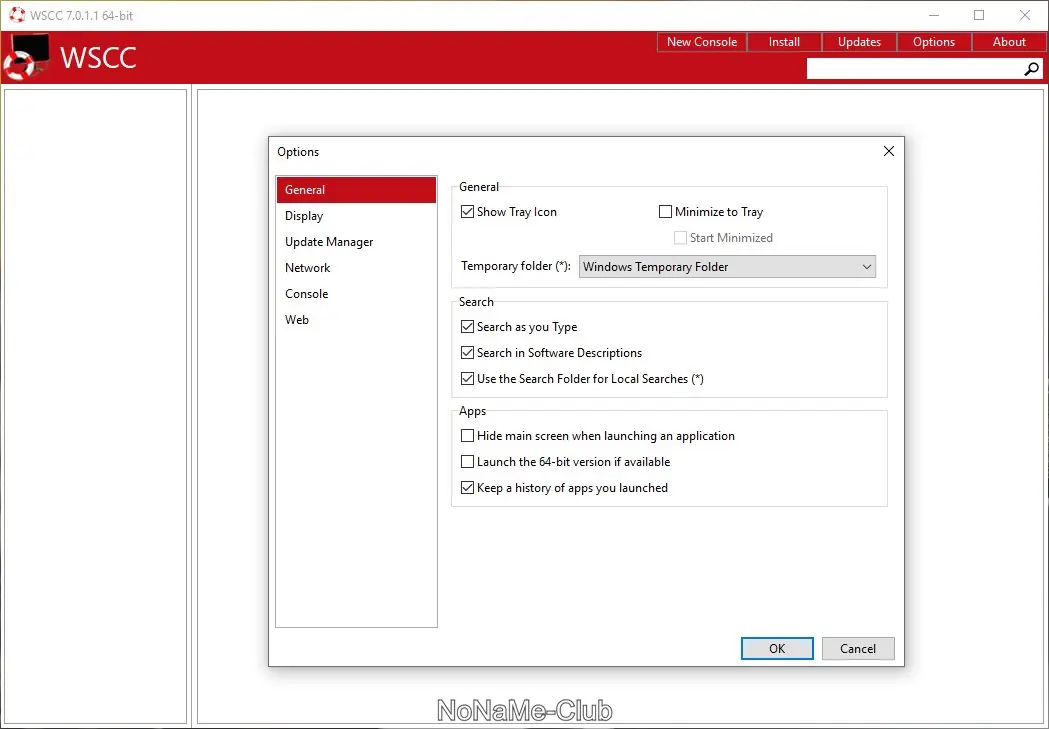
Task: Select the Console options category
Action: click(357, 294)
